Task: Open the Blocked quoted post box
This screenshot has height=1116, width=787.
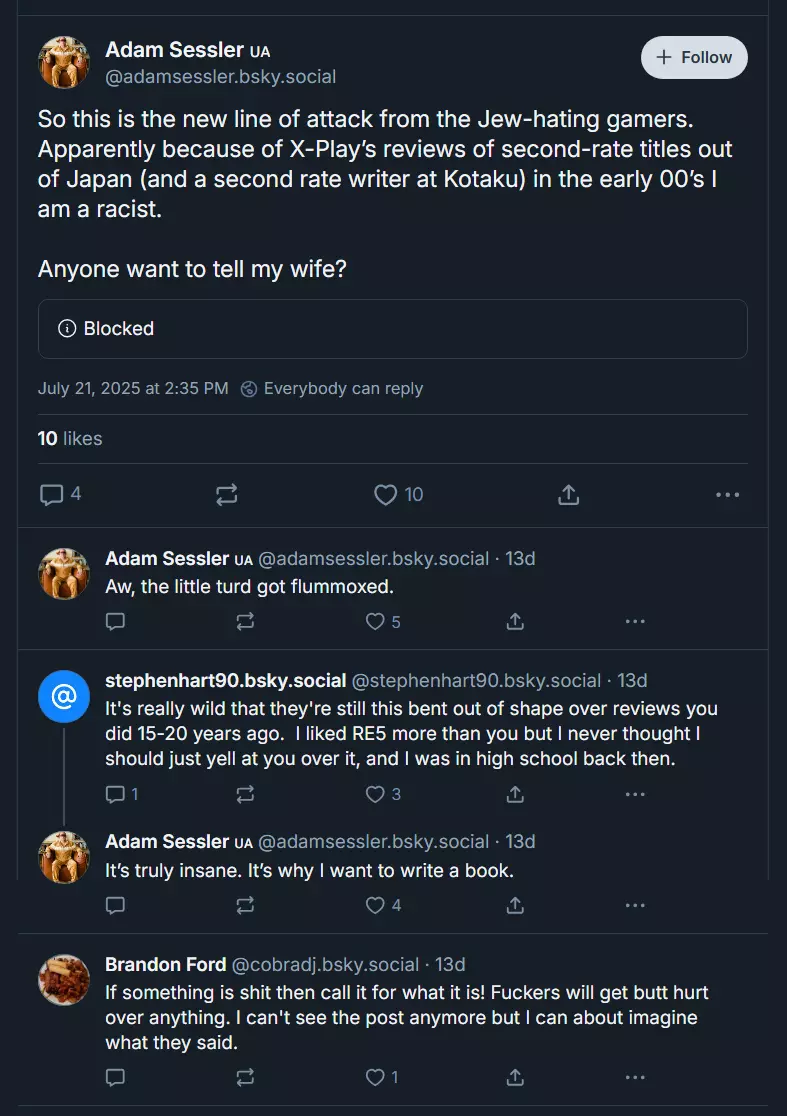Action: click(x=393, y=329)
